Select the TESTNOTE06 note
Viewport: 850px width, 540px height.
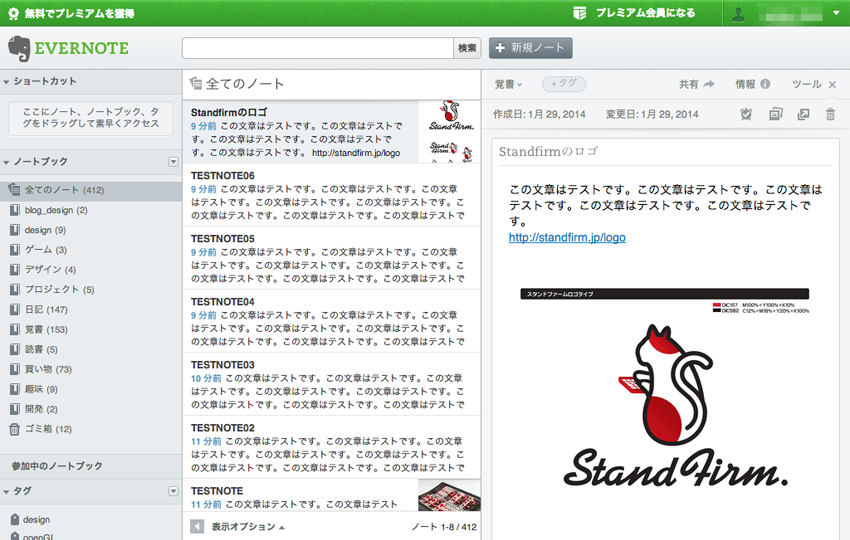[x=332, y=195]
